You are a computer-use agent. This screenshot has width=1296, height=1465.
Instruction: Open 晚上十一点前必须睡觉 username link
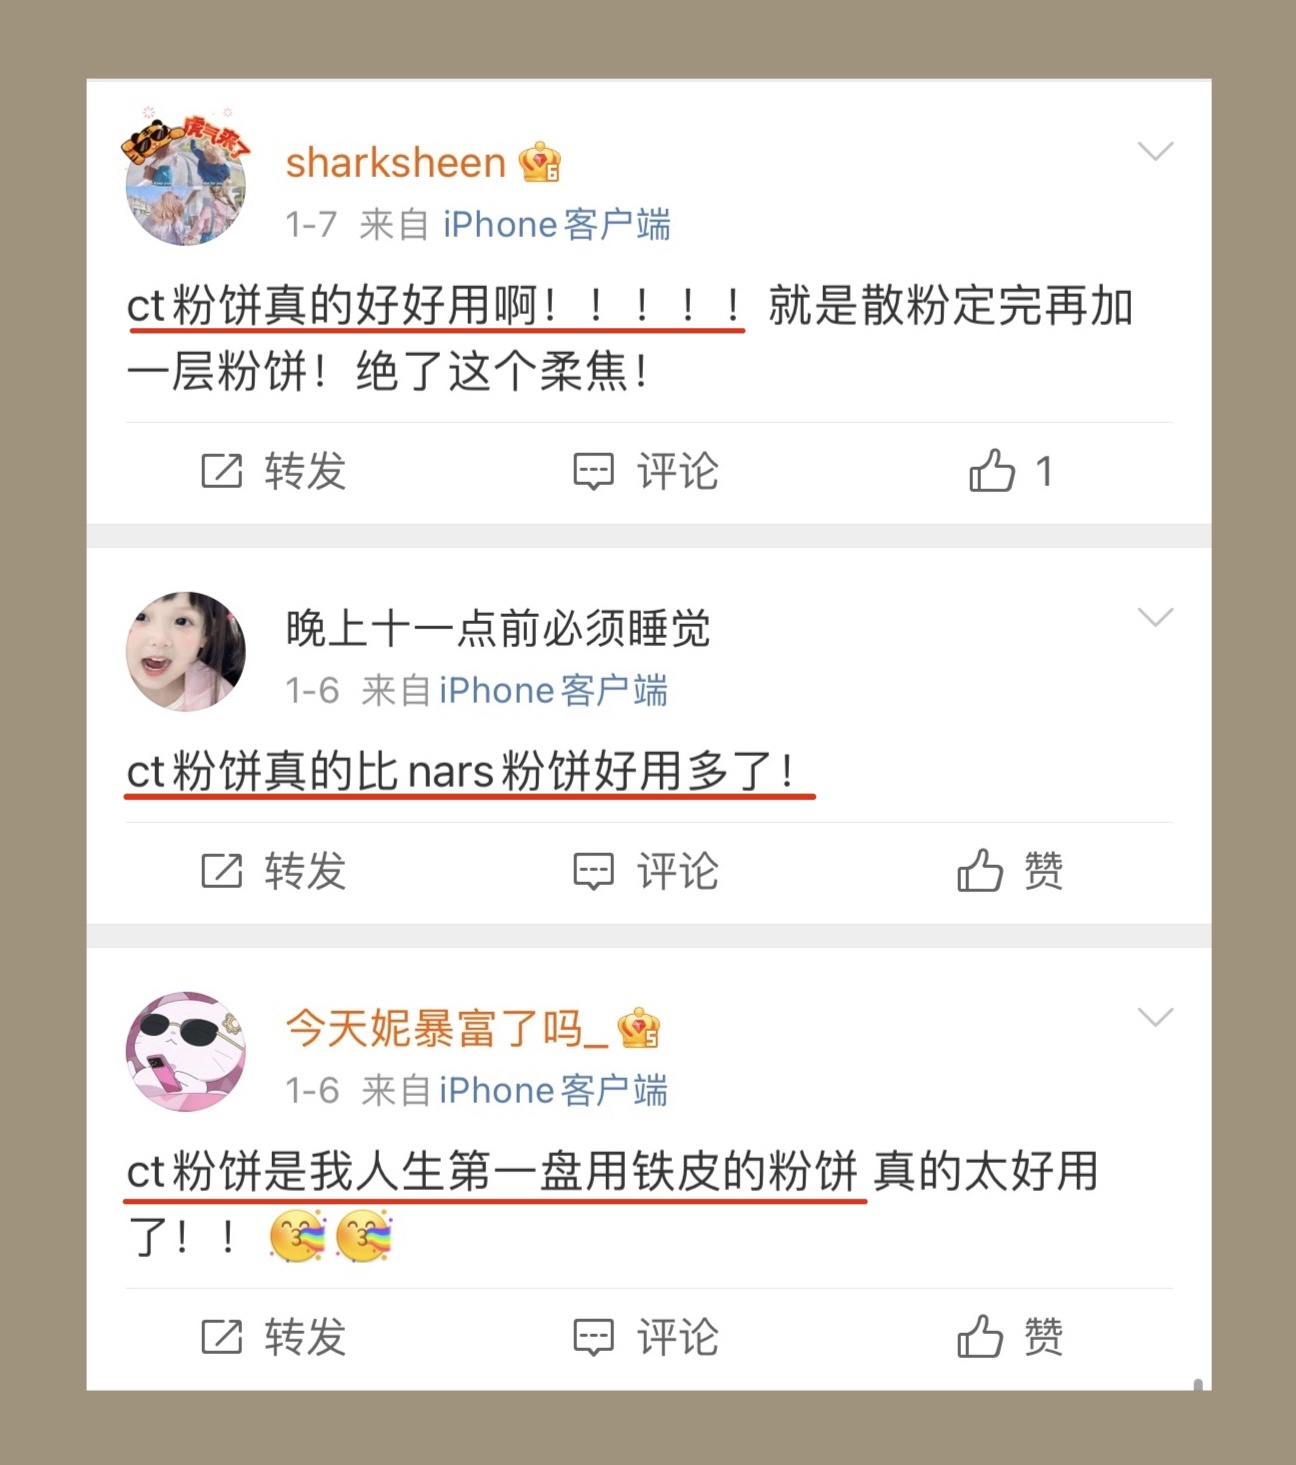(498, 628)
